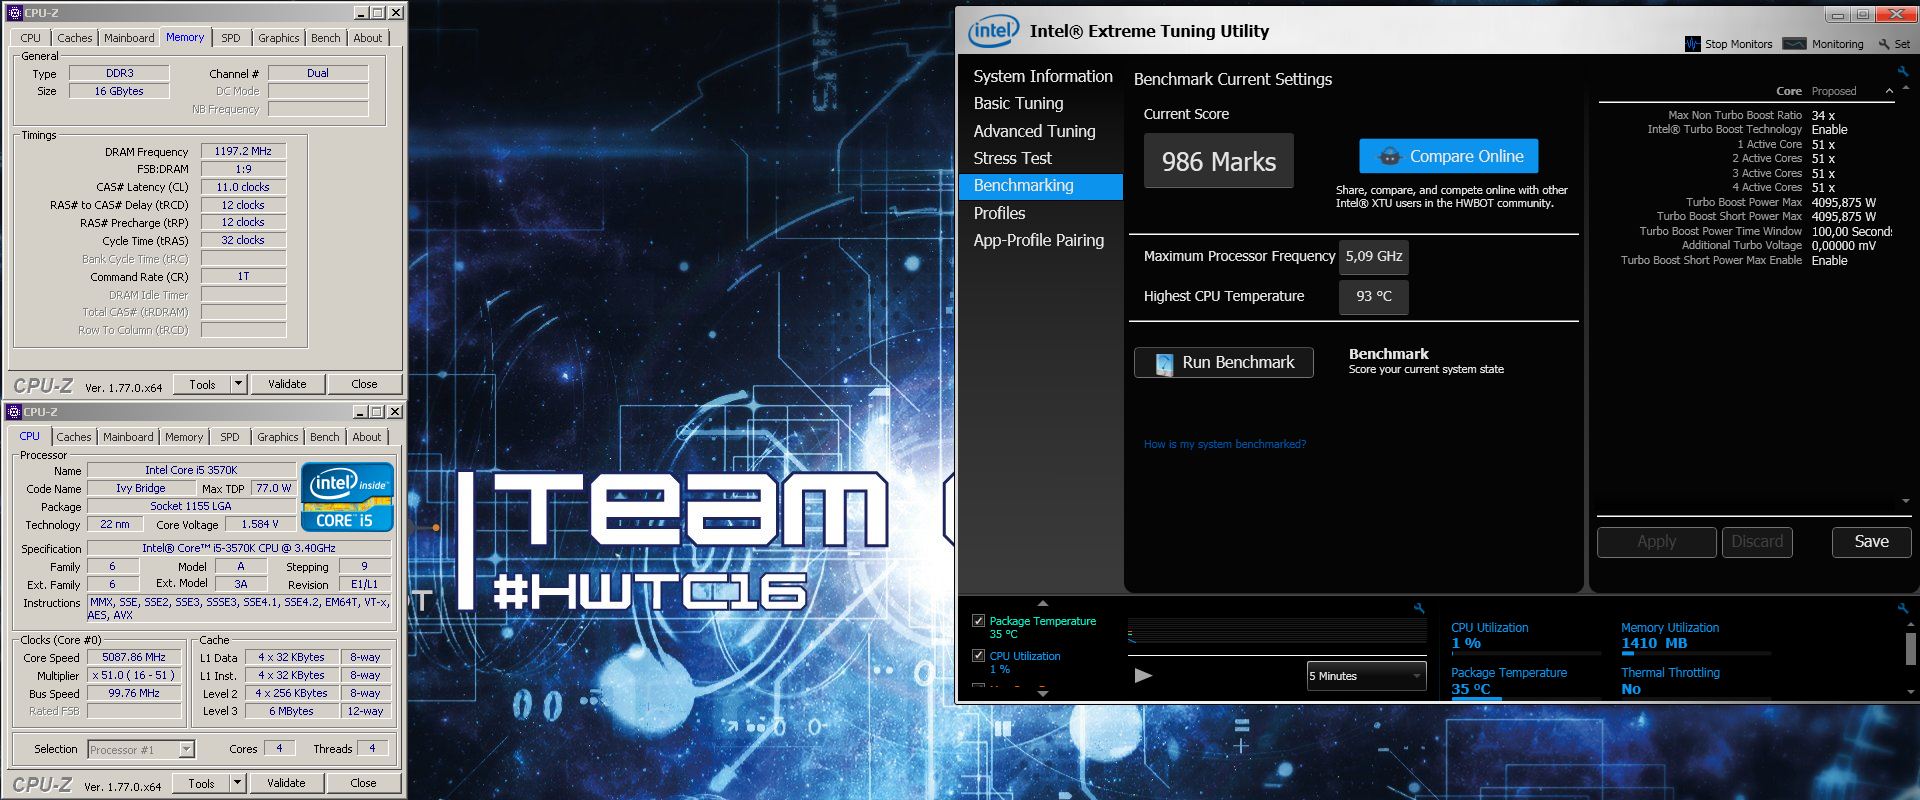
Task: Select App-Profile Pairing in XTU sidebar
Action: (1038, 240)
